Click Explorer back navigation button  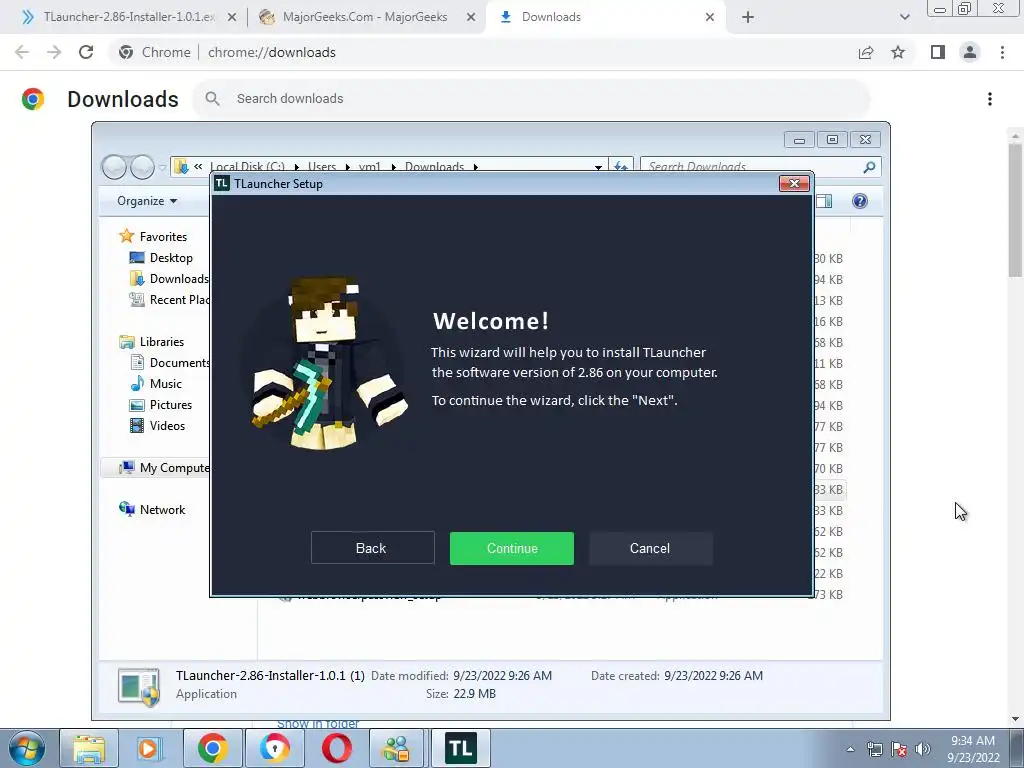[114, 167]
